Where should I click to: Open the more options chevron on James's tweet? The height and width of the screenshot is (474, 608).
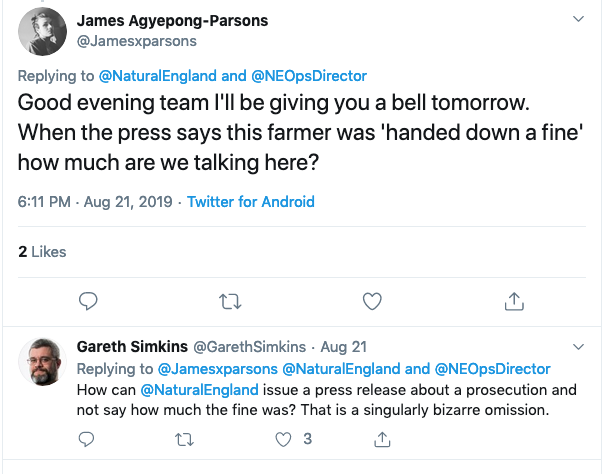coord(578,19)
